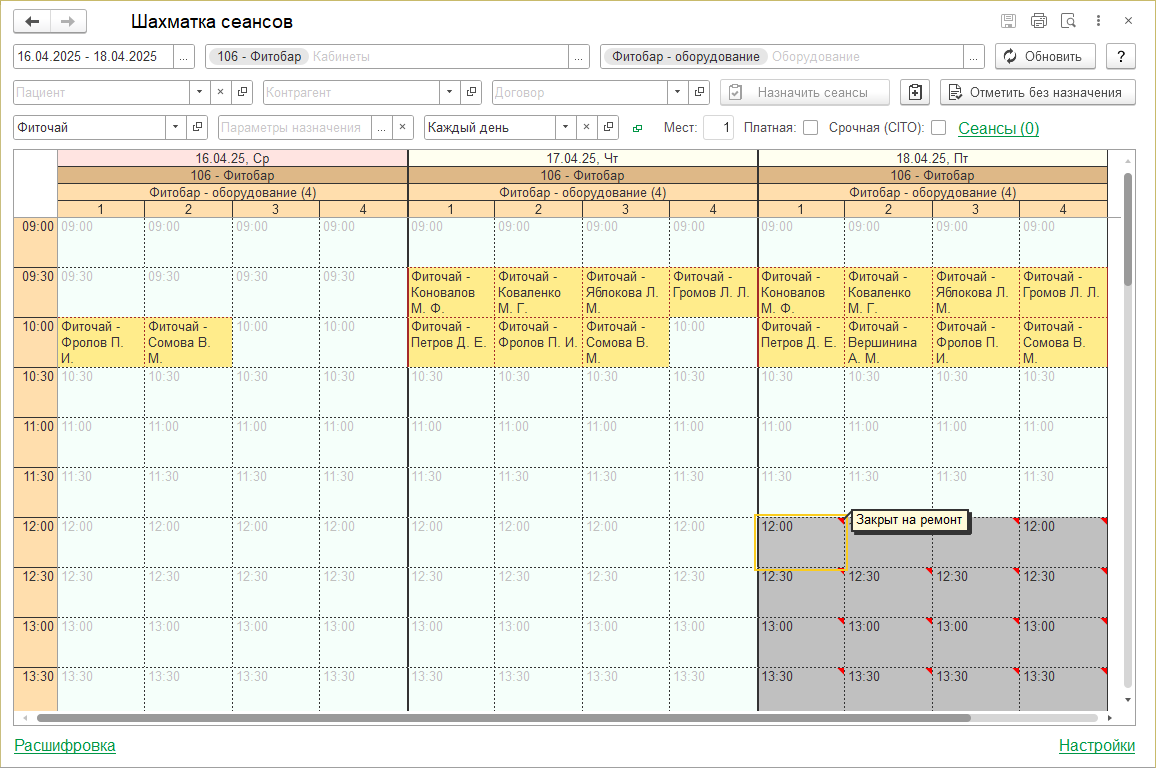1156x768 pixels.
Task: Open the Настройки link
Action: pyautogui.click(x=1097, y=745)
